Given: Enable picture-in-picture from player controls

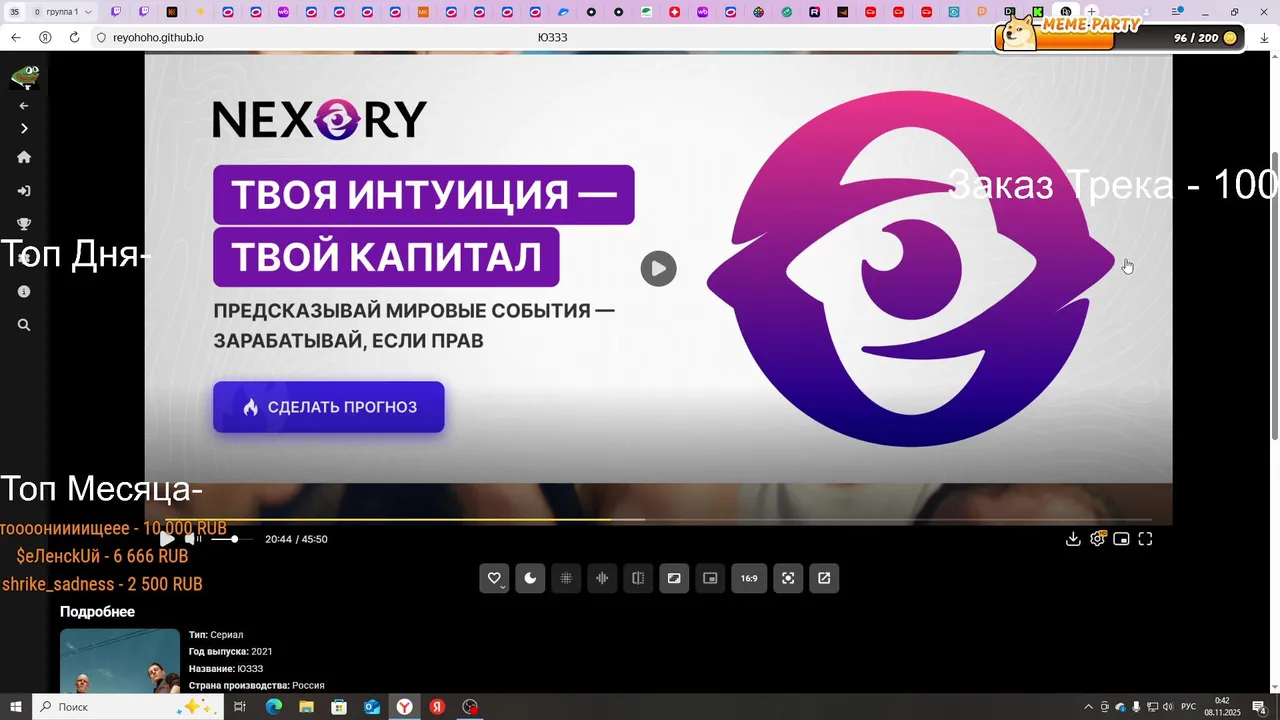Looking at the screenshot, I should pyautogui.click(x=1122, y=539).
